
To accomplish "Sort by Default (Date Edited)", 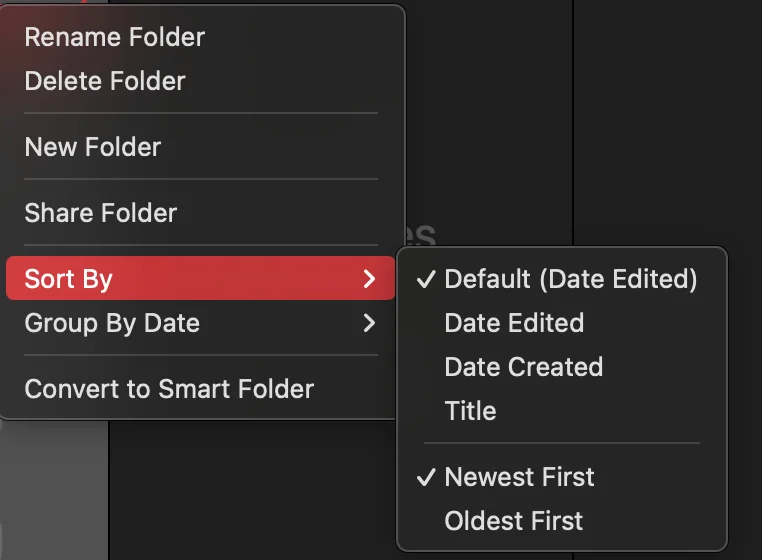I will 570,279.
